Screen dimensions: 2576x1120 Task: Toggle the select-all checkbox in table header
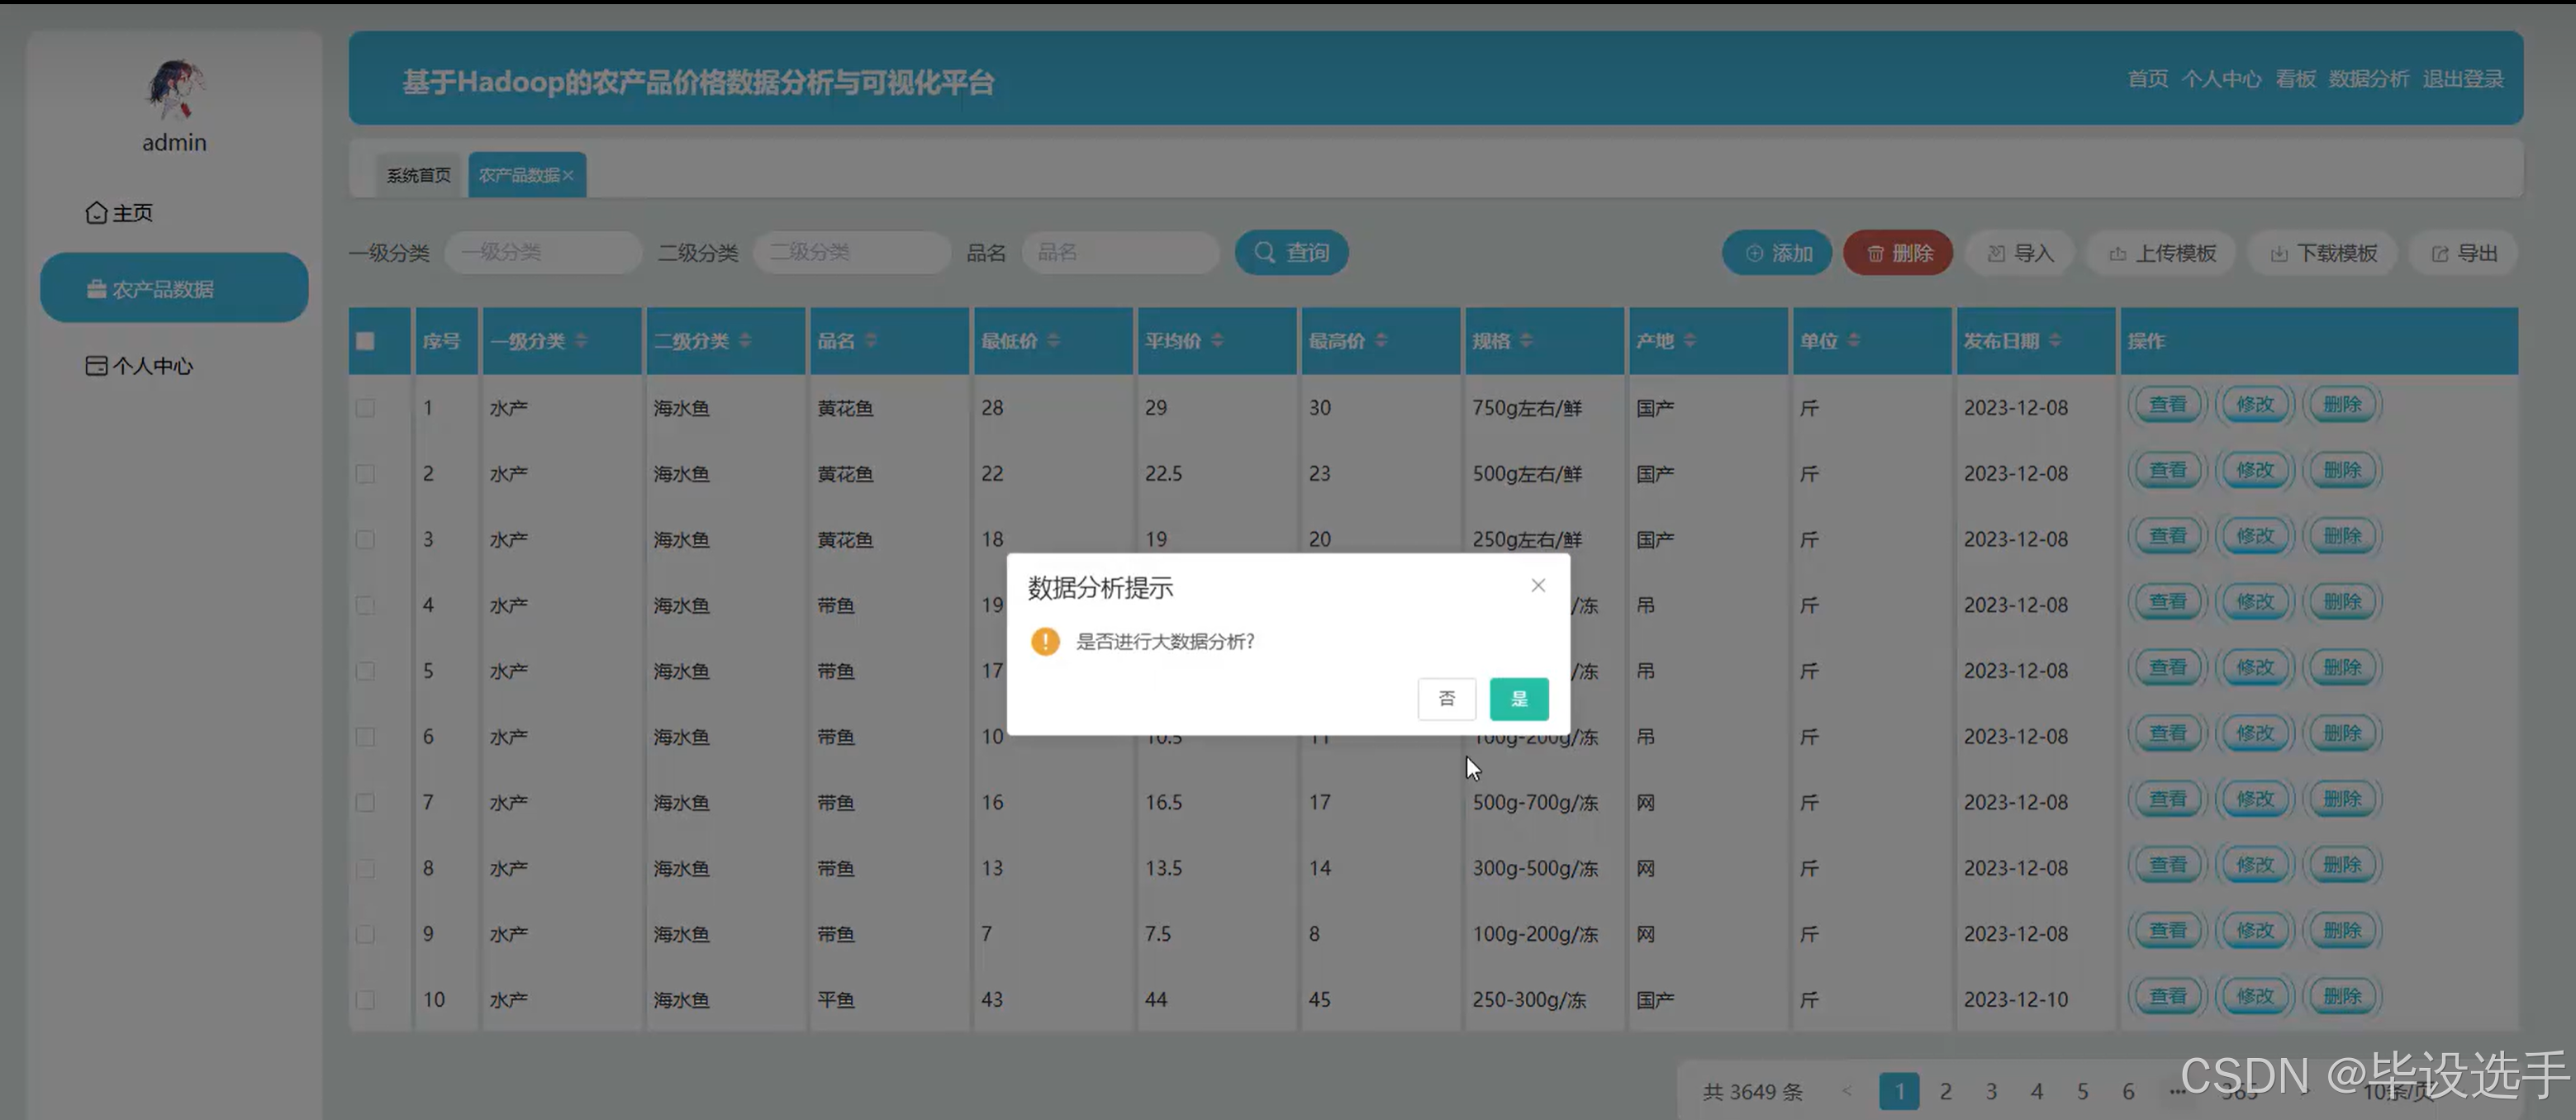365,341
